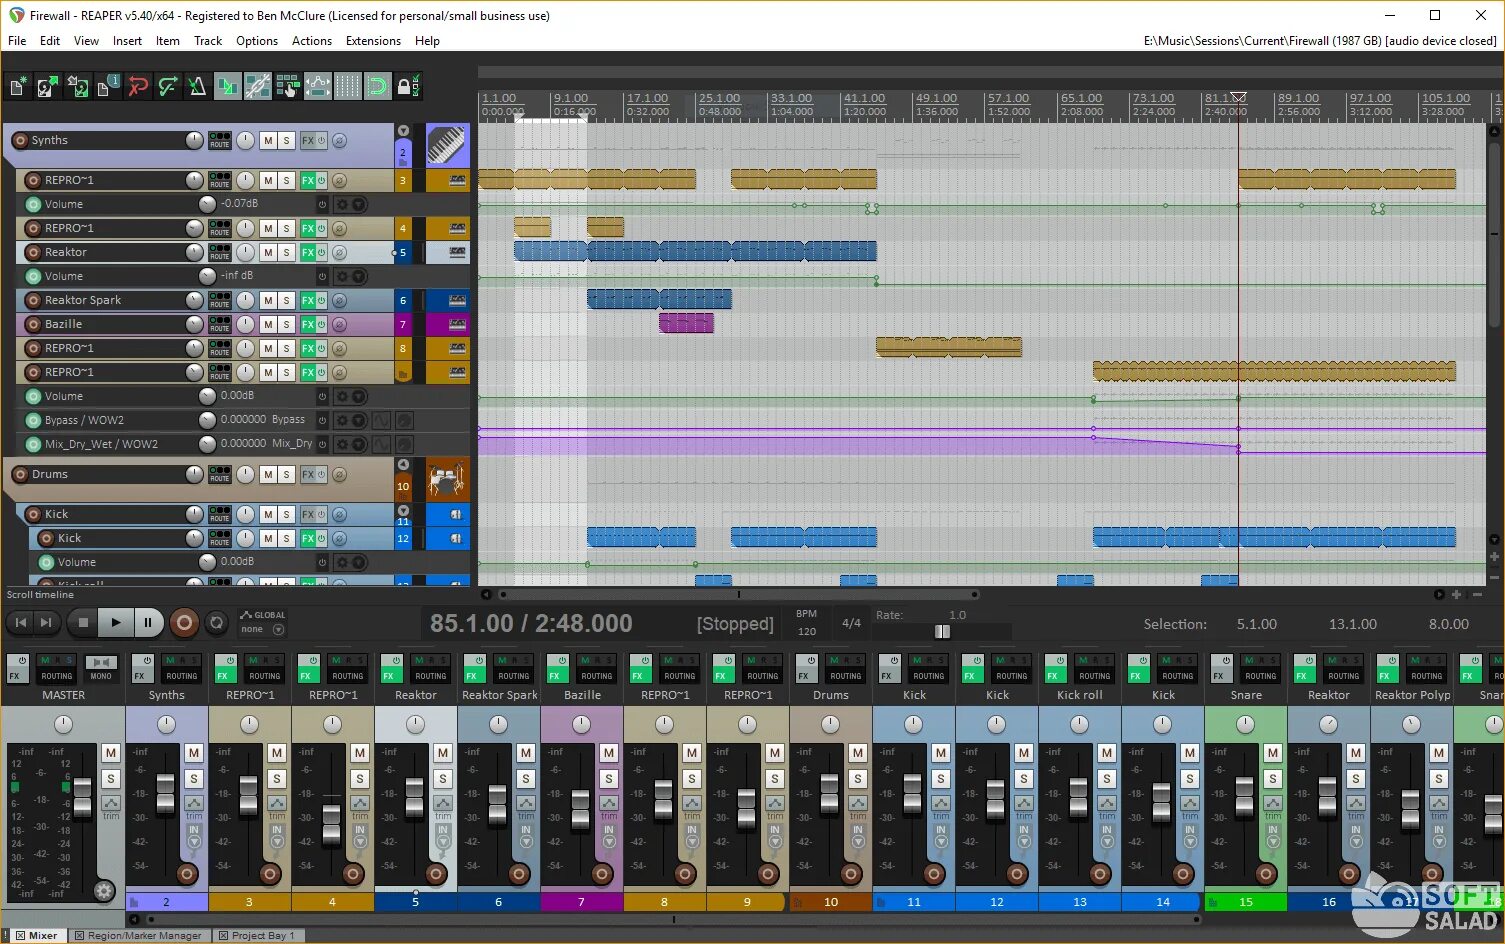Screen dimensions: 1505x944
Task: Click the MASTER strip gear settings icon
Action: click(104, 890)
